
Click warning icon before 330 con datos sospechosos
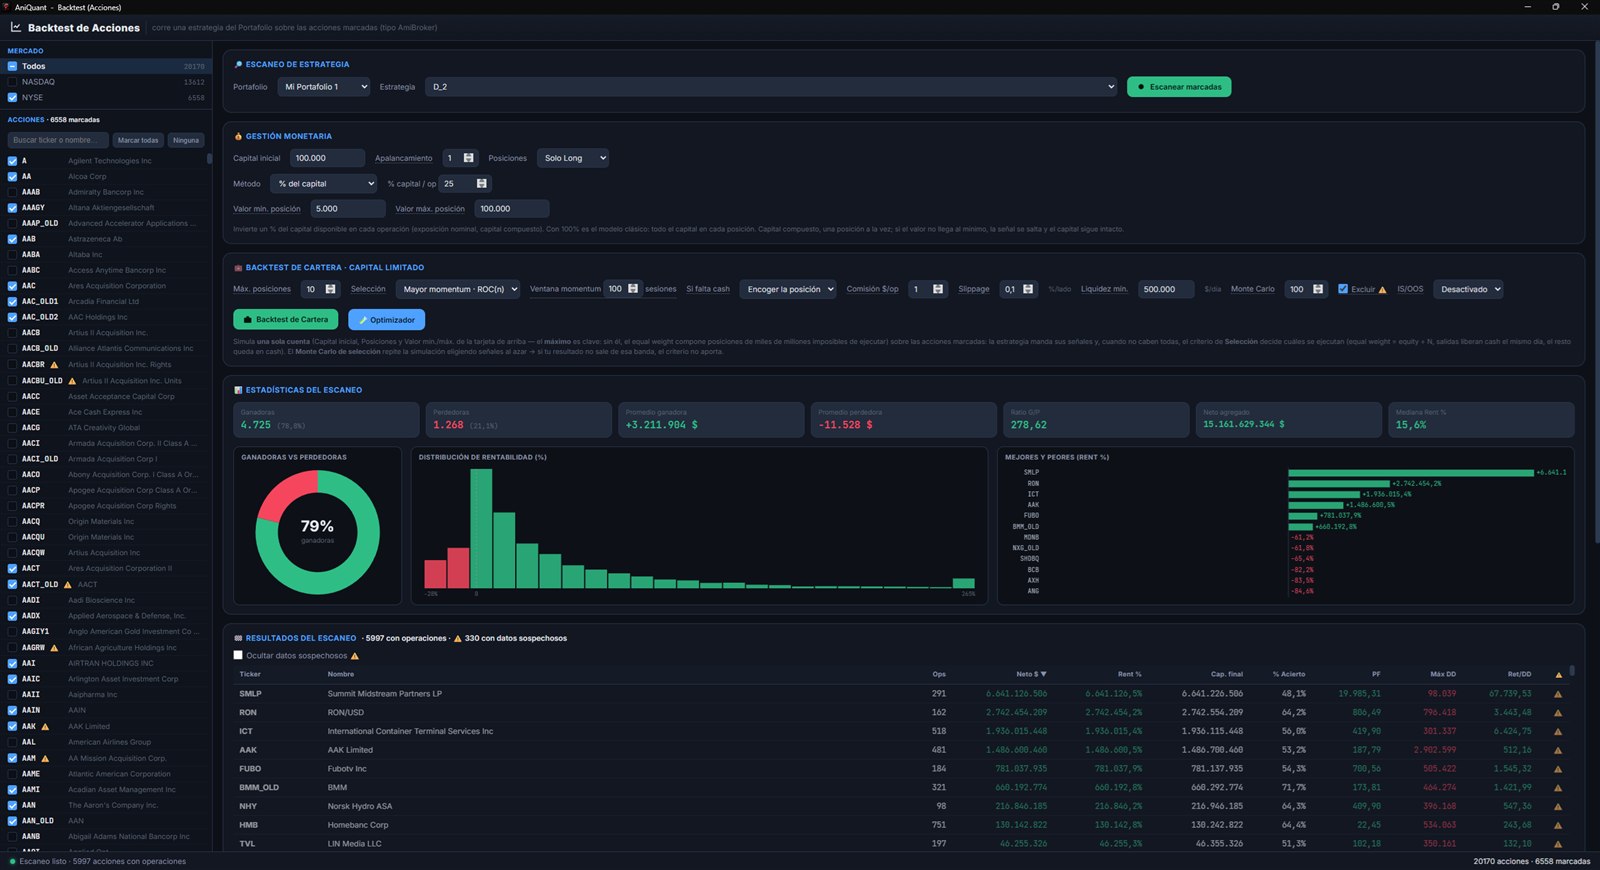[458, 638]
